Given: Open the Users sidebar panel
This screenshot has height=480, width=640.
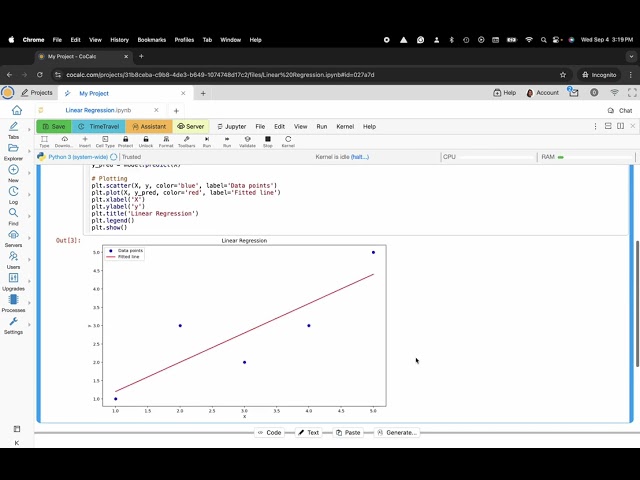Looking at the screenshot, I should [x=13, y=260].
